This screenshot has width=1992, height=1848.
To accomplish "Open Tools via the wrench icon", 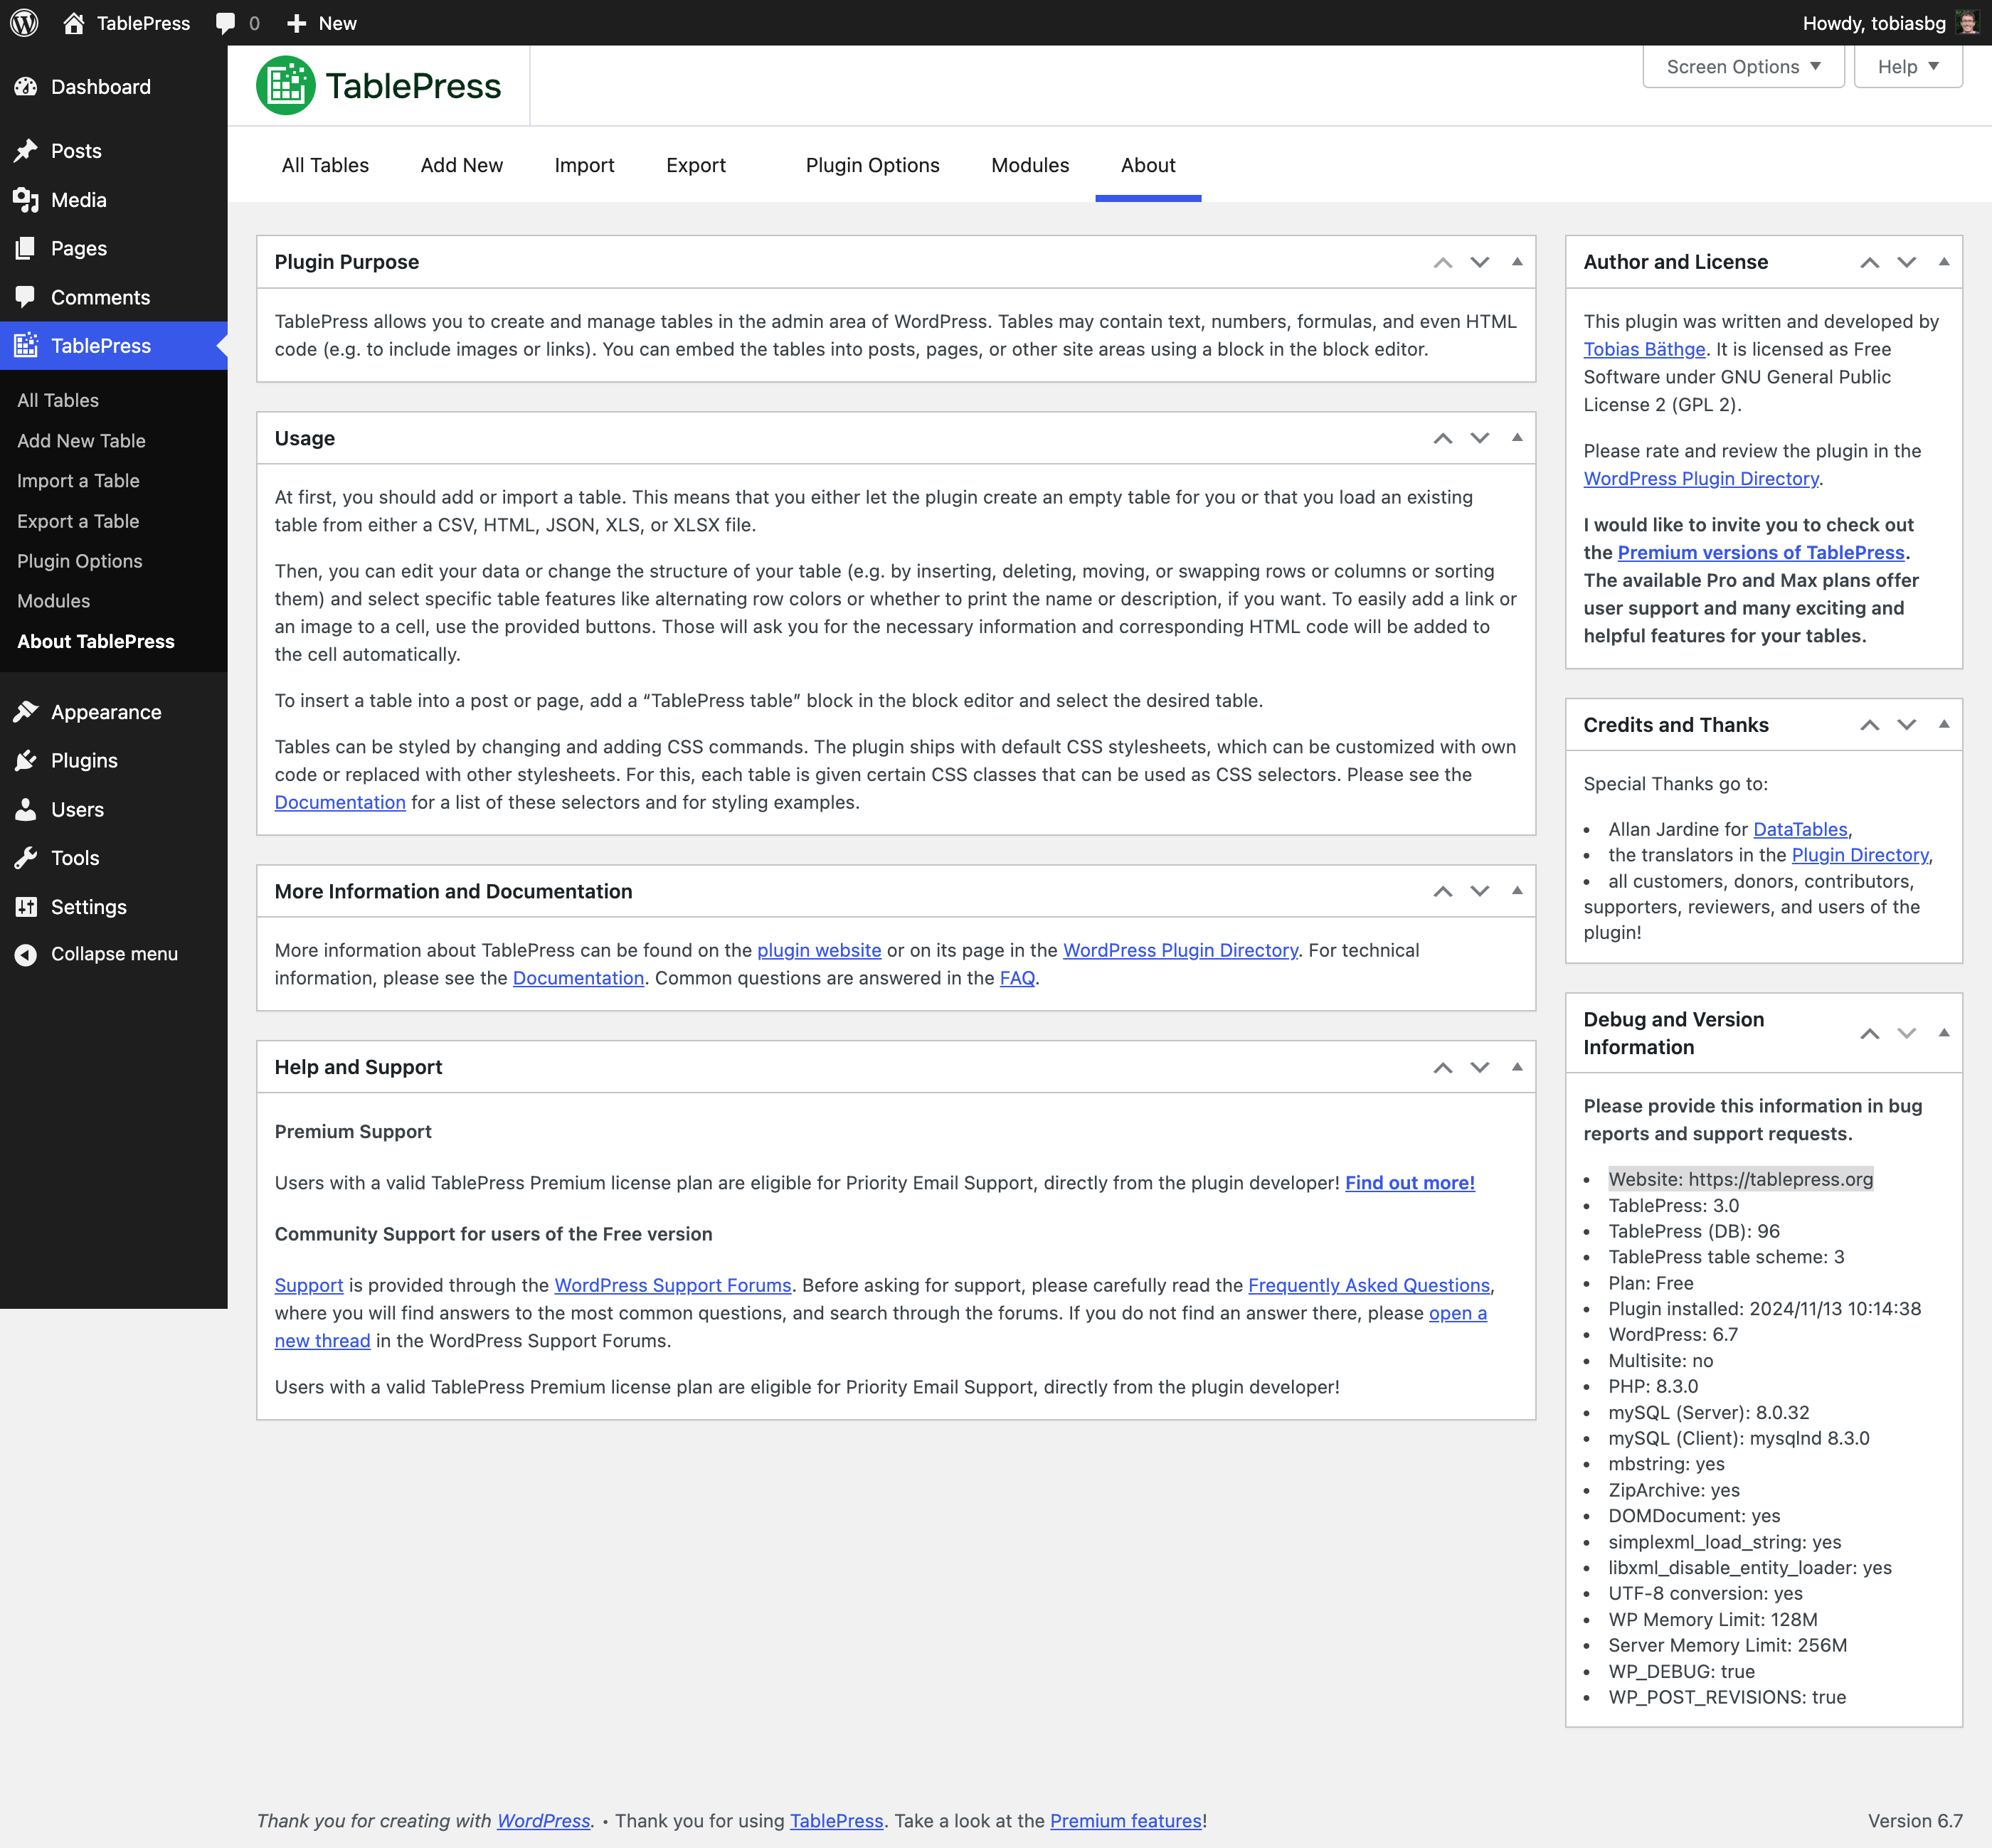I will tap(26, 857).
